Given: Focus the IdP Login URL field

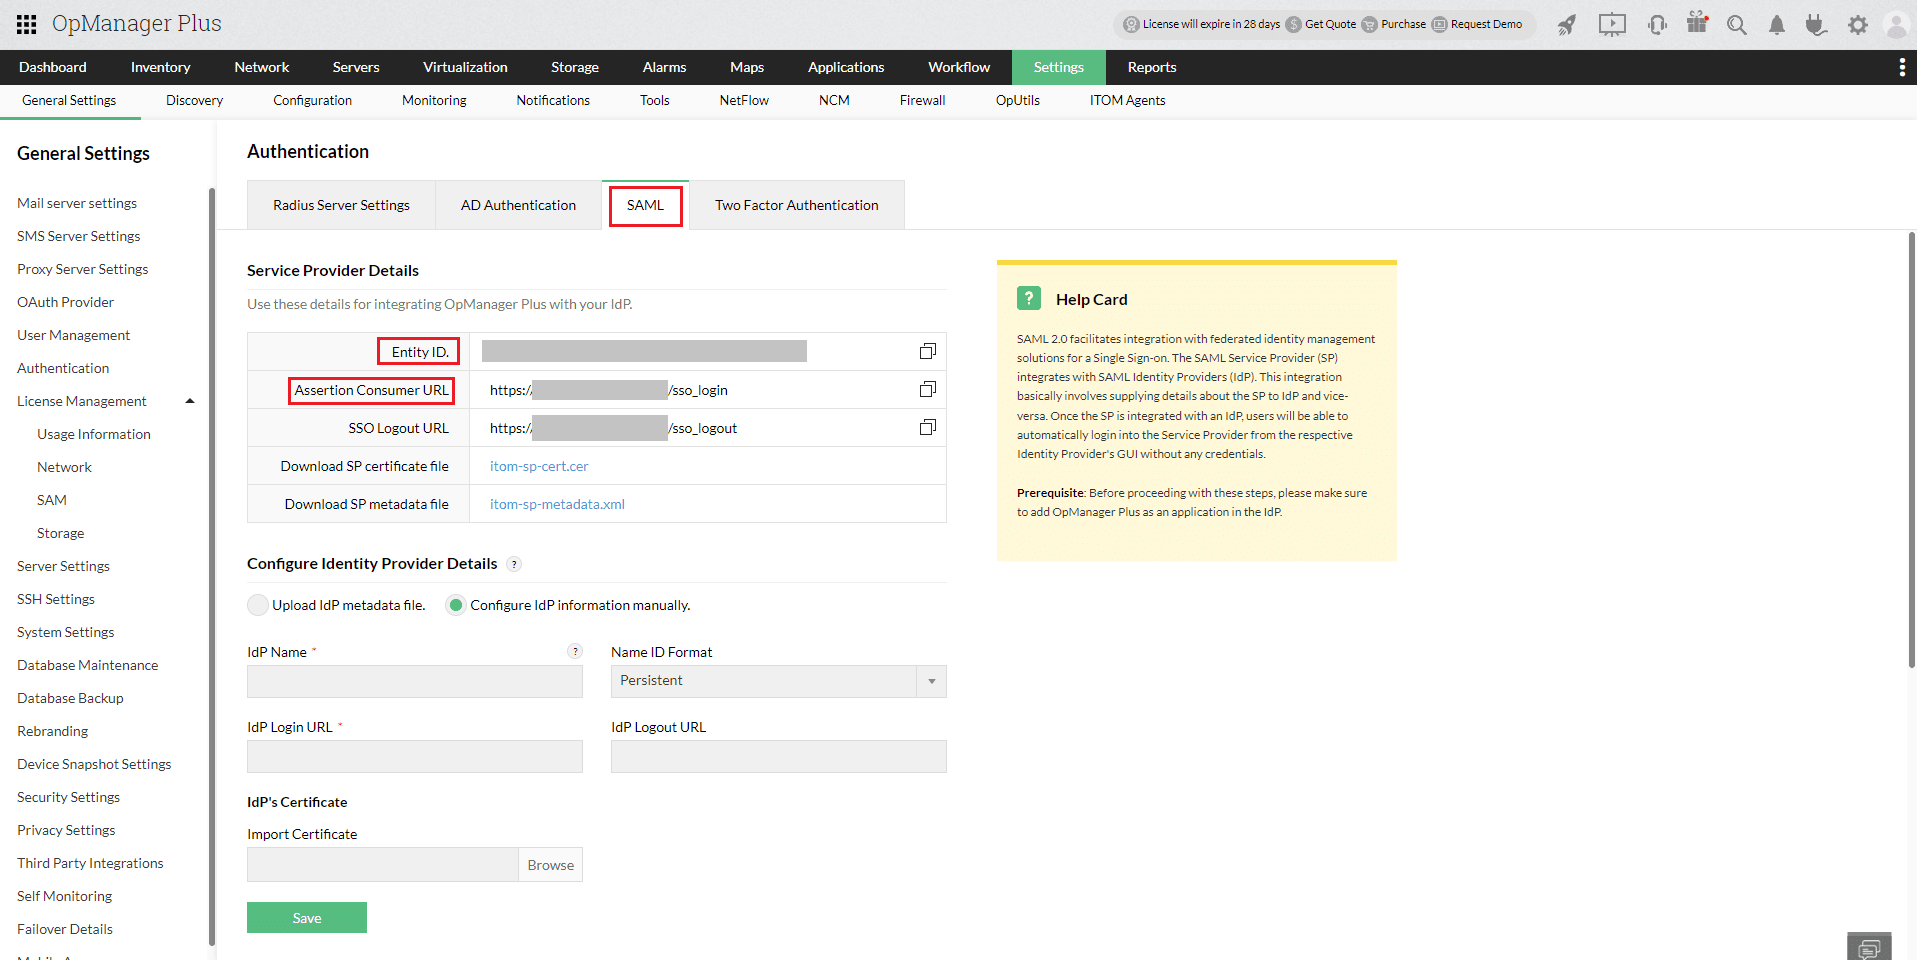Looking at the screenshot, I should click(415, 756).
